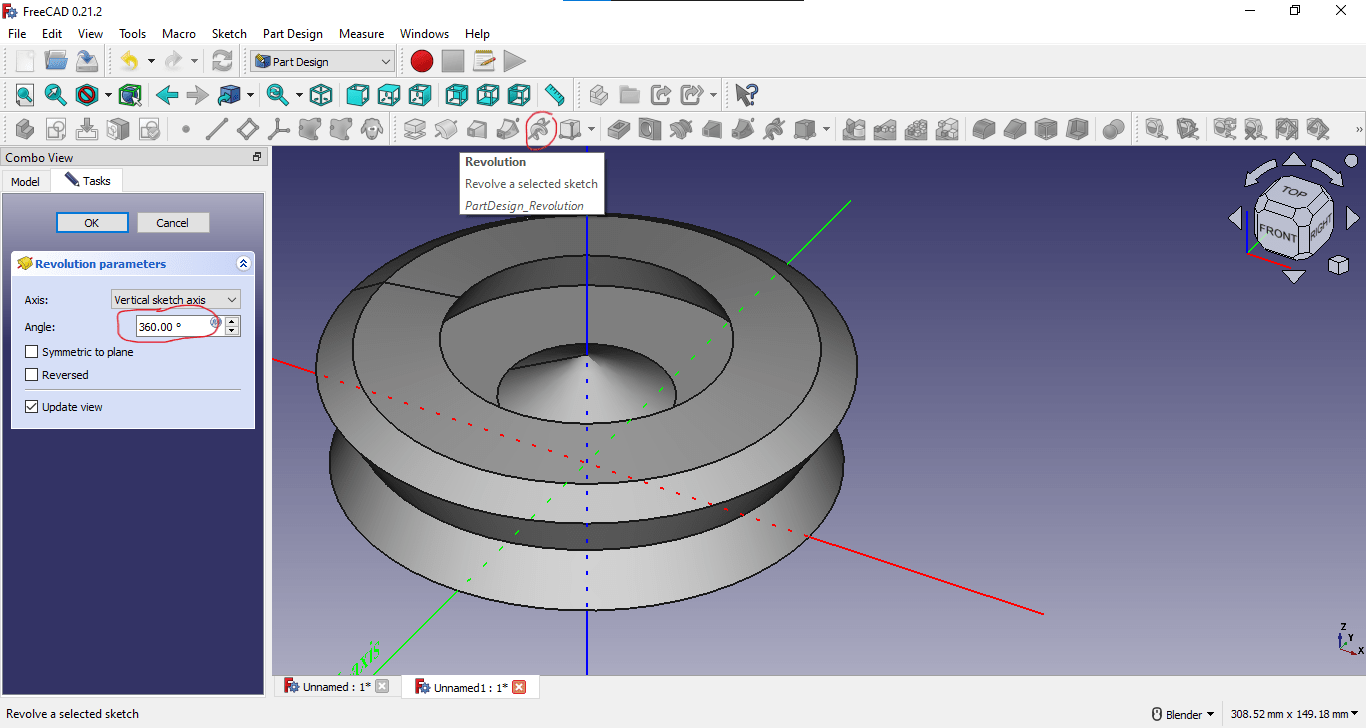Collapse the Revolution parameters section
Screen dimensions: 1366x728
click(x=243, y=264)
